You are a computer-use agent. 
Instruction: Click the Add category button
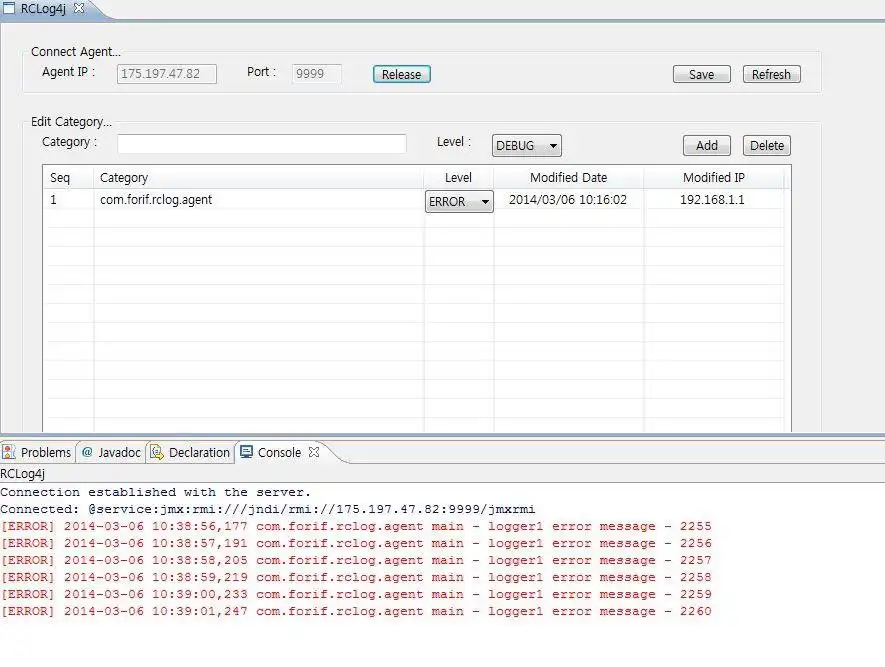tap(707, 146)
